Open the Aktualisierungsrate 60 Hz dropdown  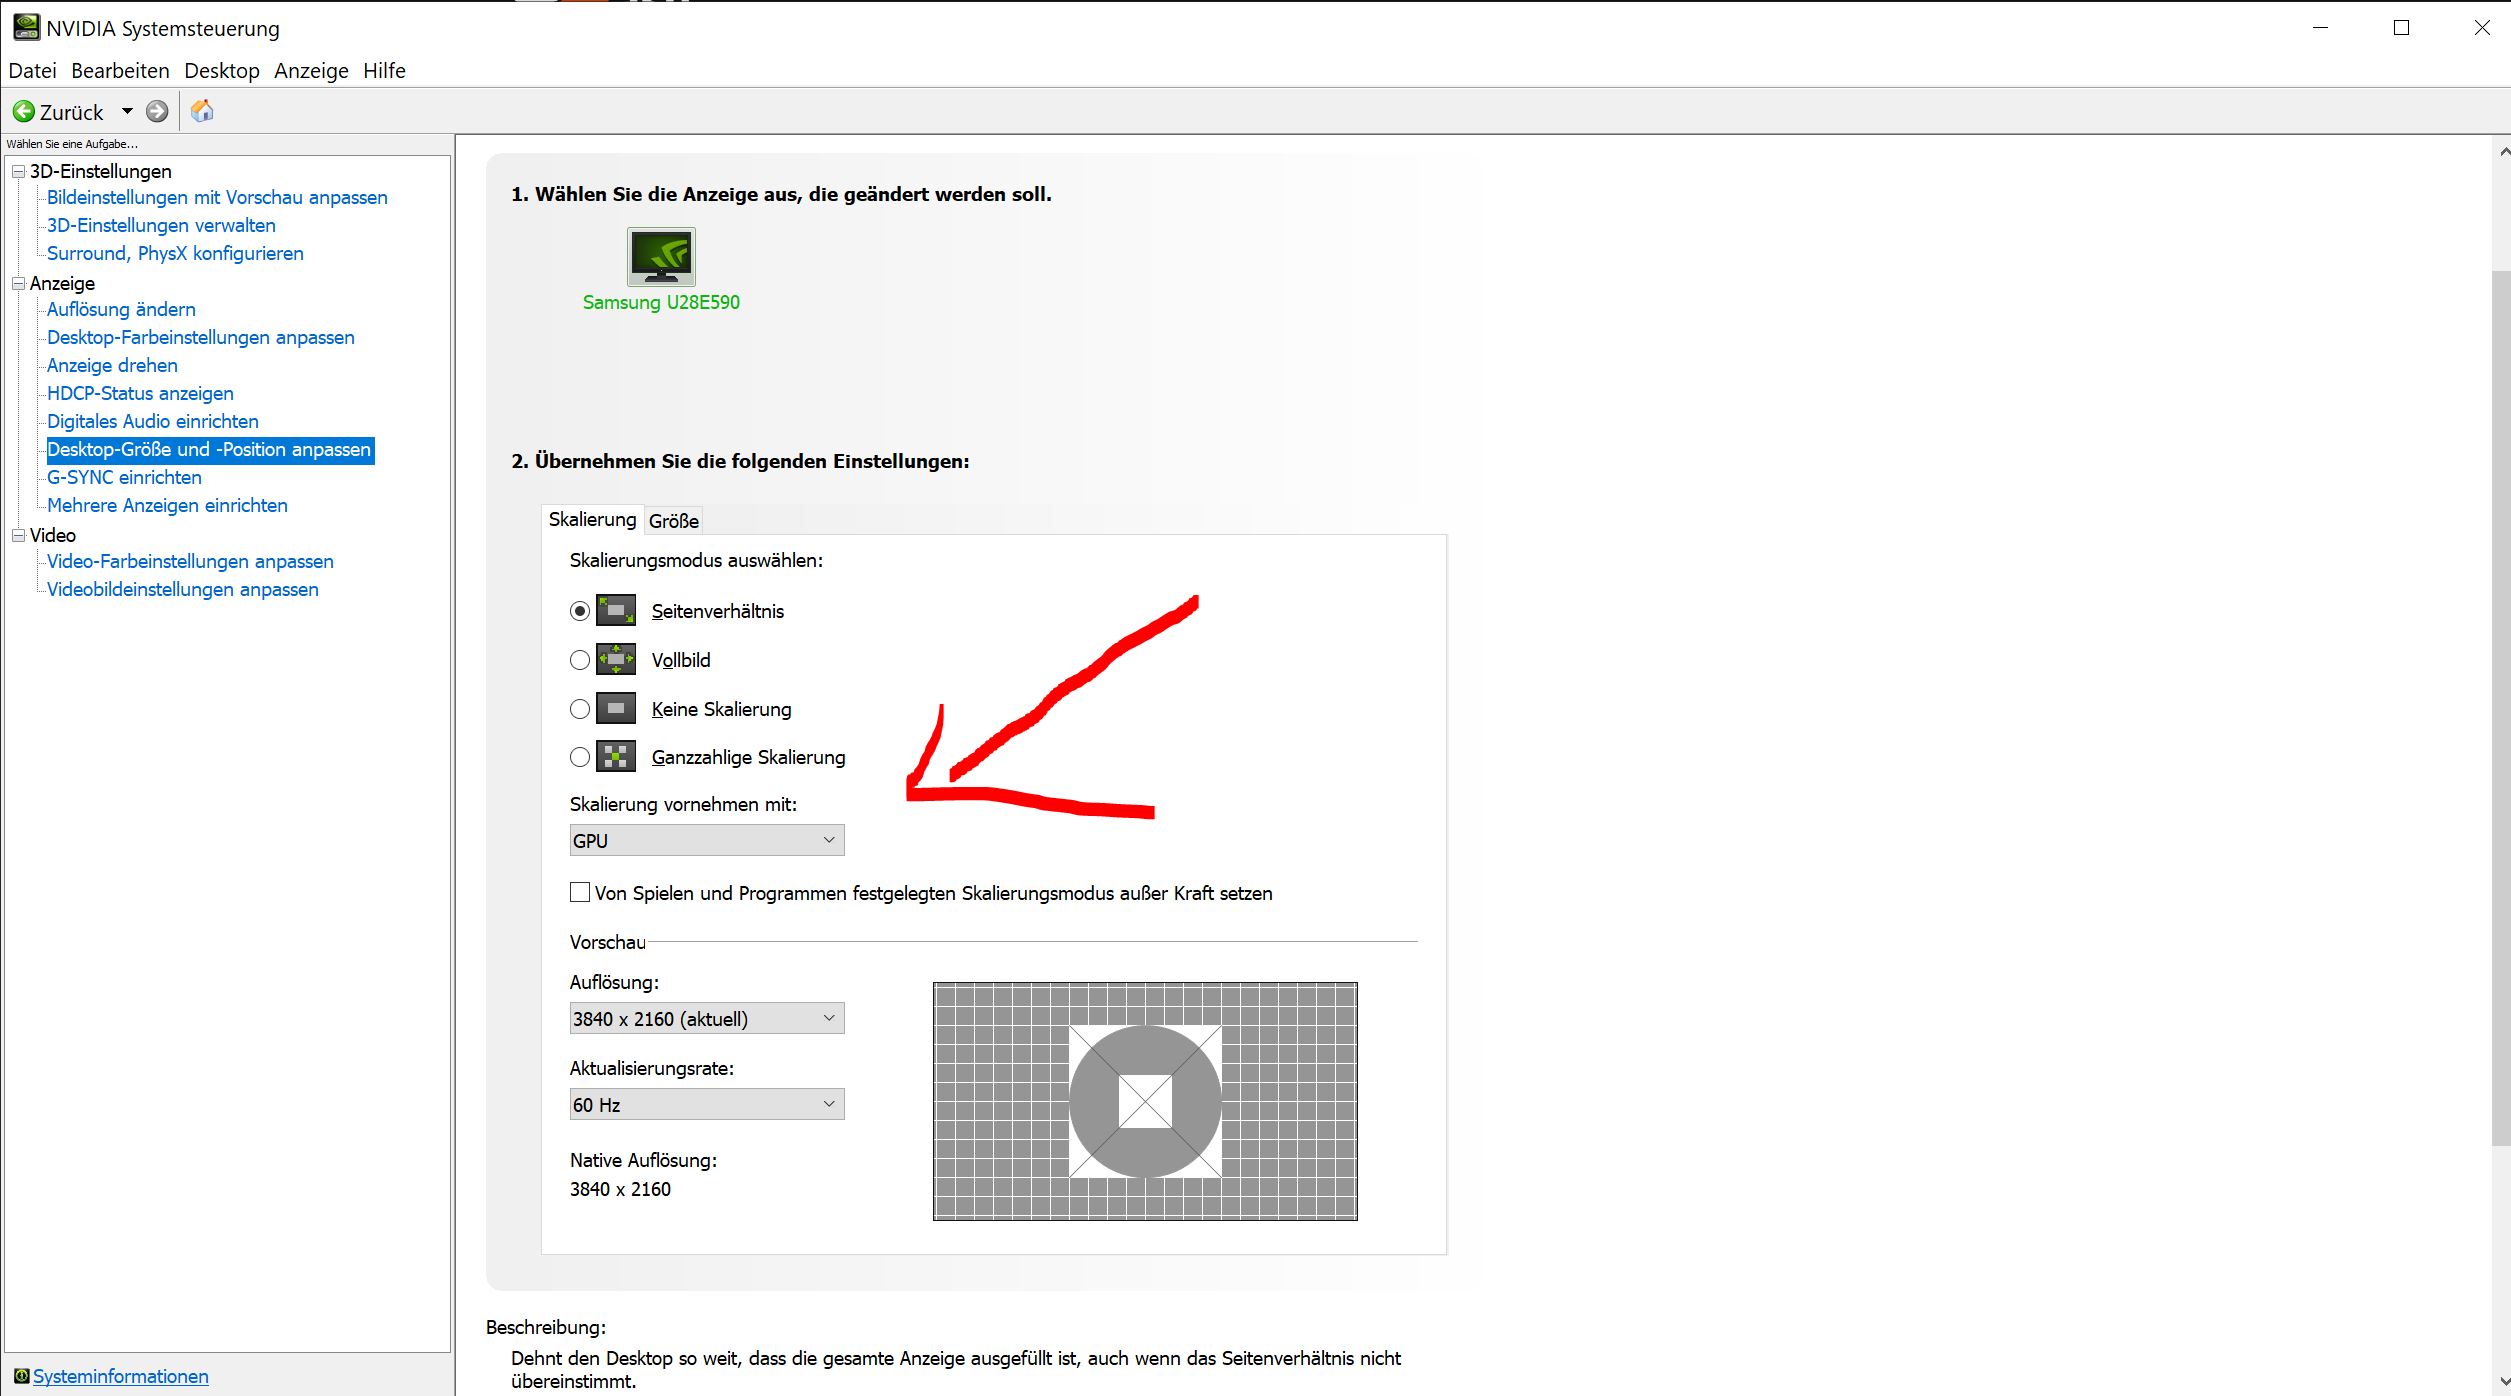pyautogui.click(x=706, y=1104)
